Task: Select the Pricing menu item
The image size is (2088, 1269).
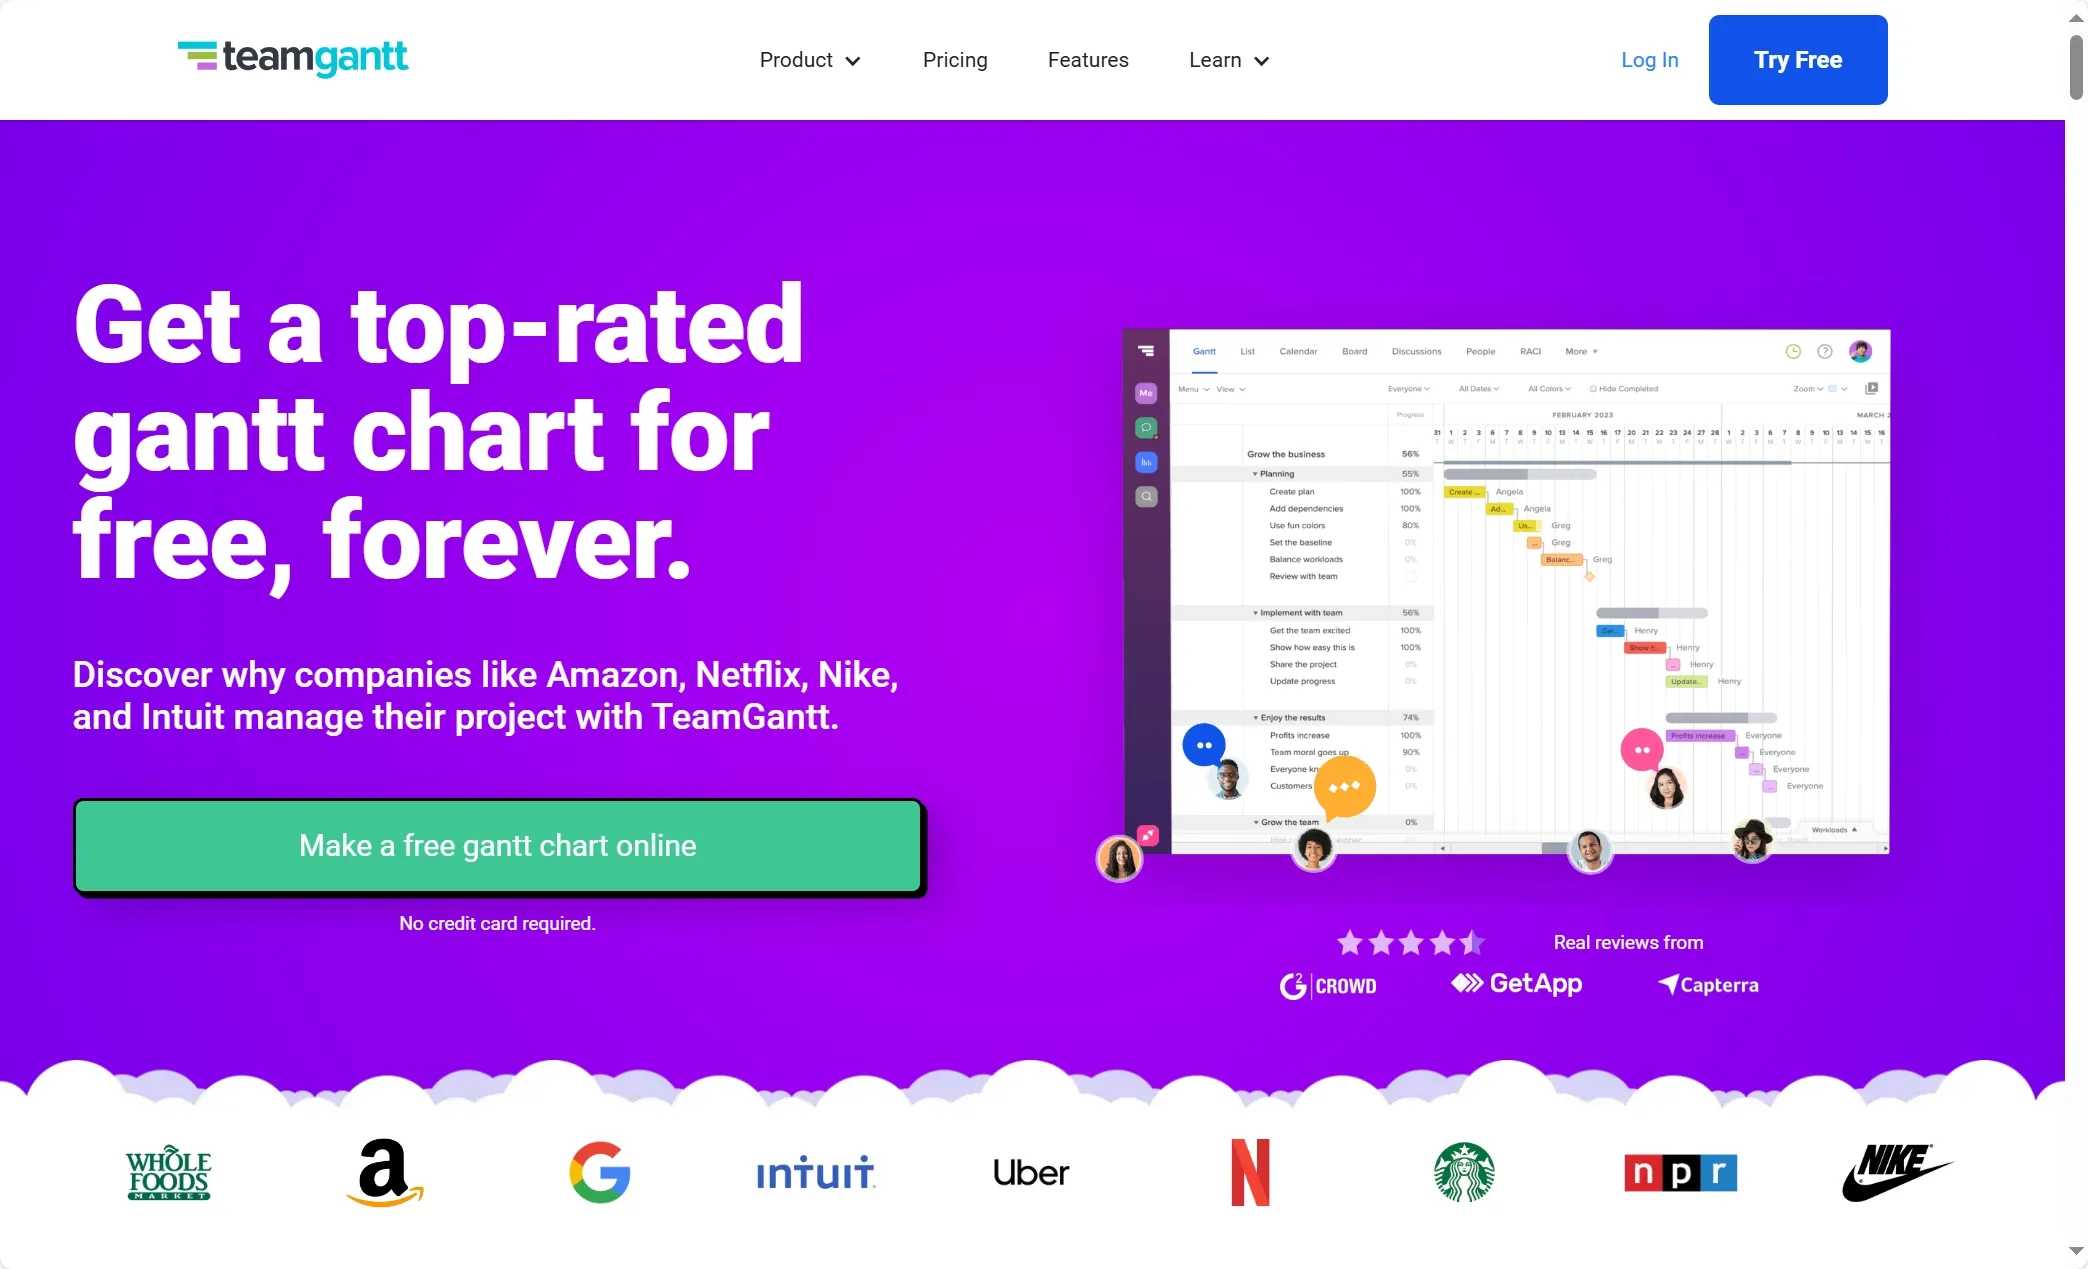Action: click(x=955, y=60)
